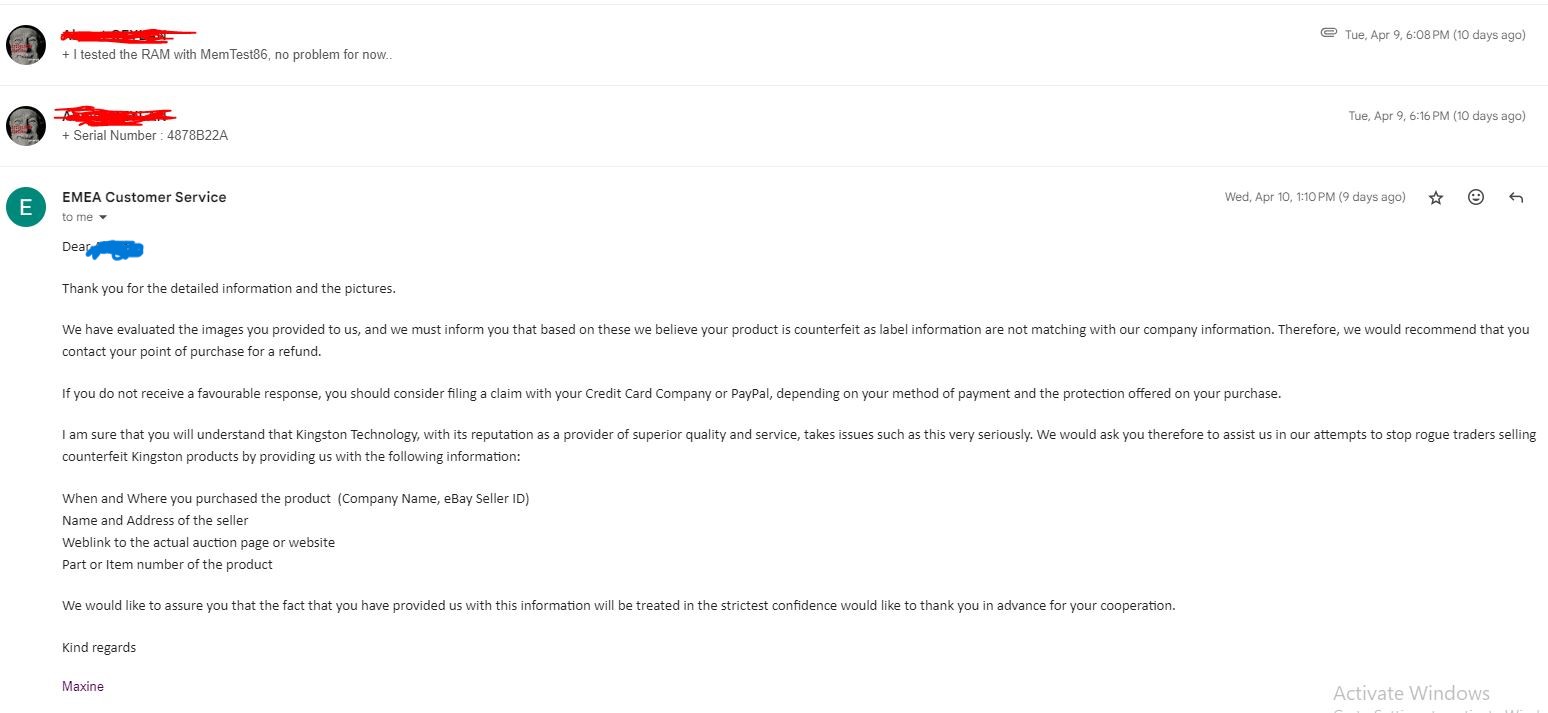The width and height of the screenshot is (1548, 713).
Task: Click the blue-redacted name after "Dear"
Action: 116,248
